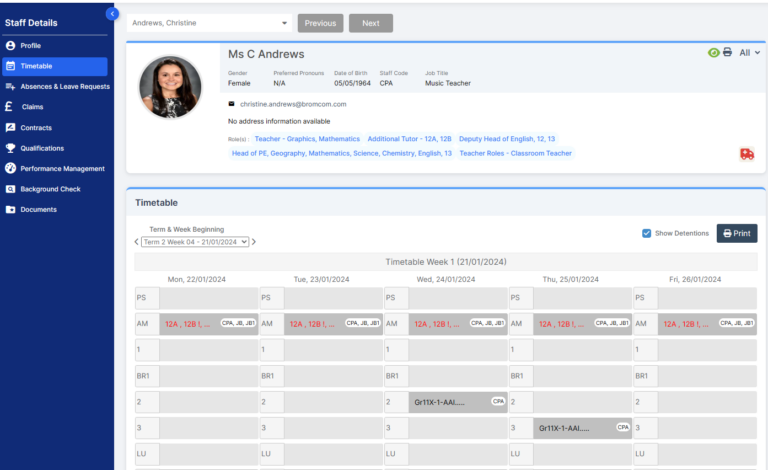Select the Timetable sidebar item
This screenshot has width=768, height=470.
pos(54,66)
